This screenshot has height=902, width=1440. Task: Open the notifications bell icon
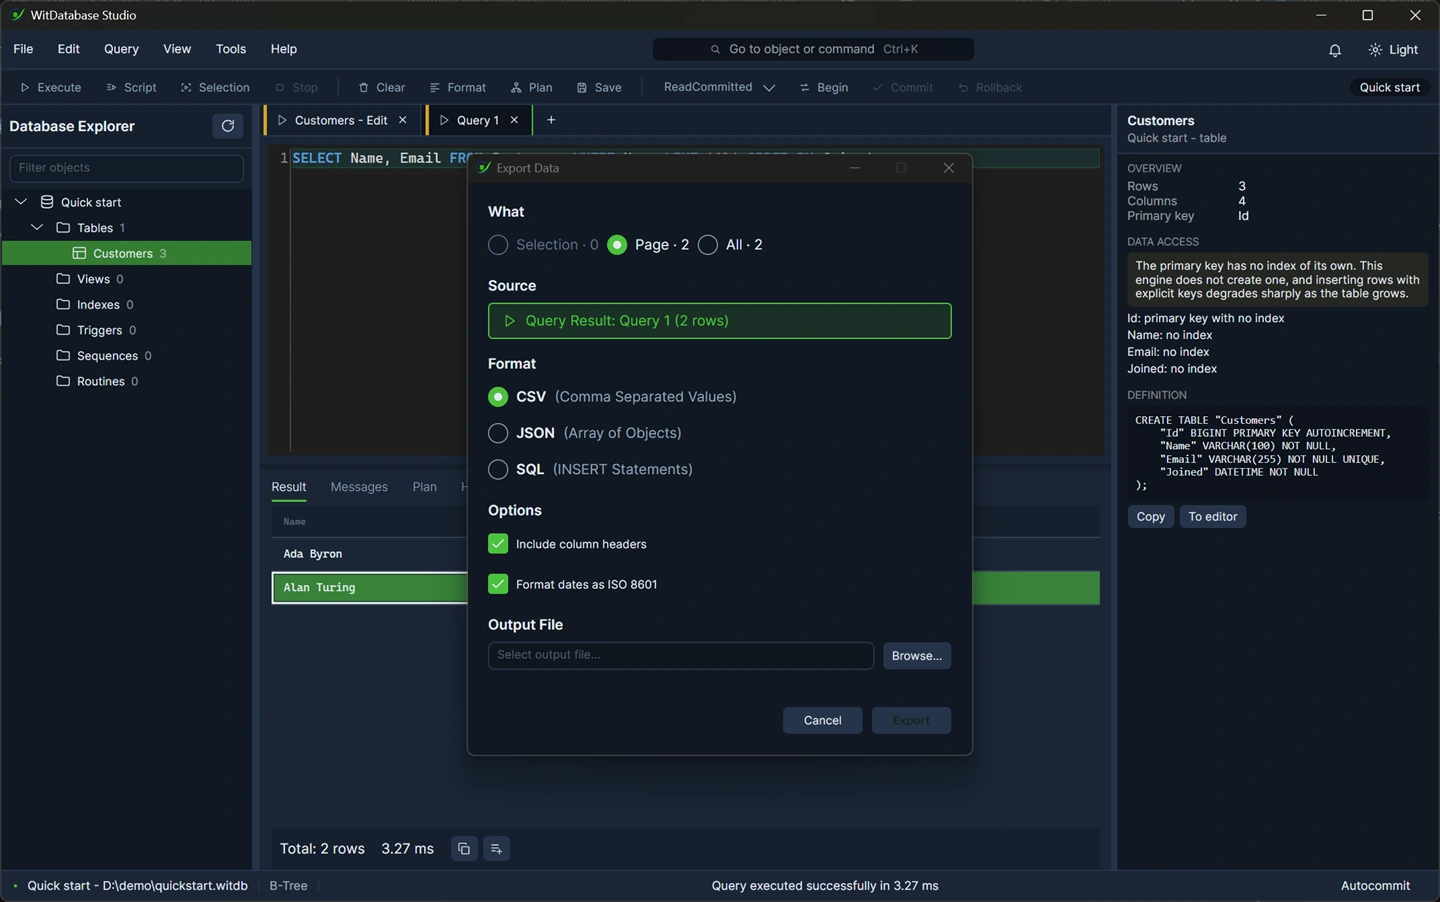coord(1335,50)
